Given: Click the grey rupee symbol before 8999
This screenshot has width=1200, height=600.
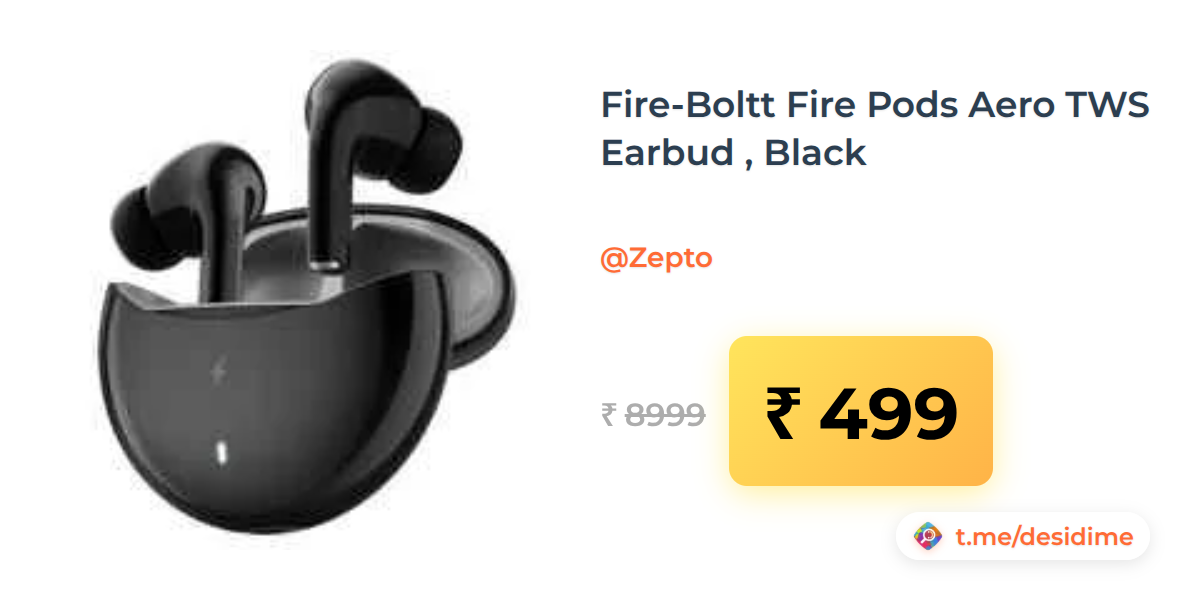Looking at the screenshot, I should pyautogui.click(x=609, y=414).
